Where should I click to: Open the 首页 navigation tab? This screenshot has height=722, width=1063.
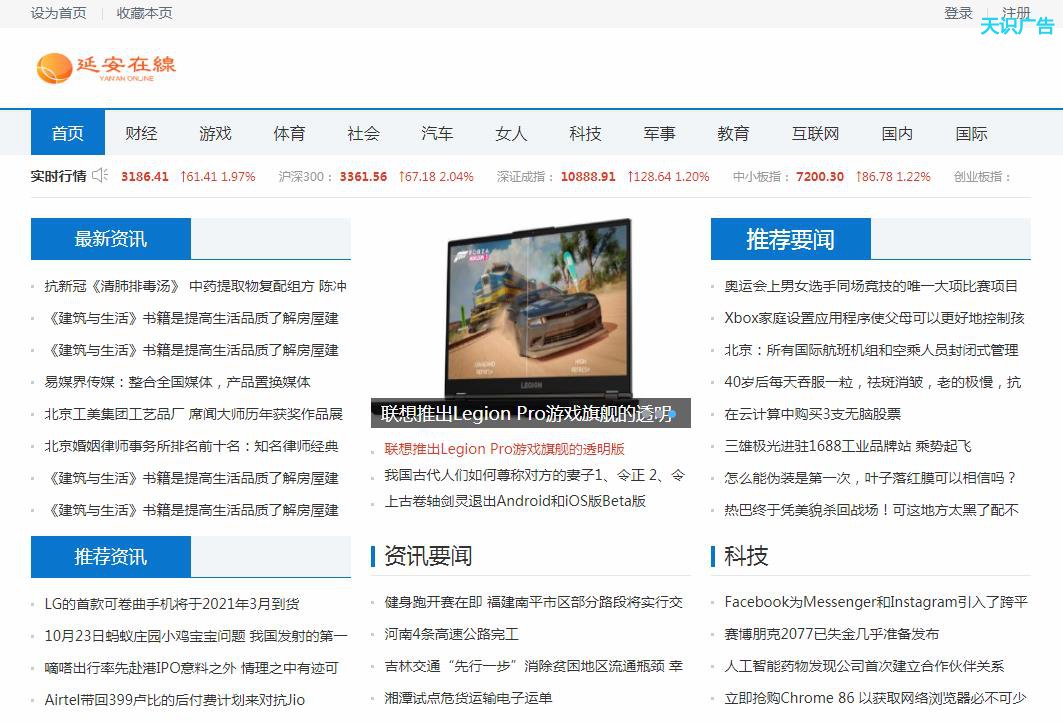coord(68,133)
